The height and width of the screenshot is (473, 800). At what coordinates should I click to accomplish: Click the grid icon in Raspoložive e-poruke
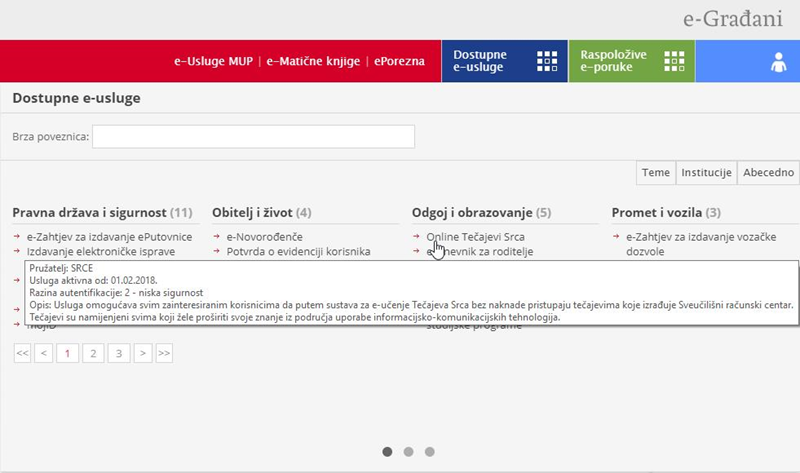pos(675,61)
